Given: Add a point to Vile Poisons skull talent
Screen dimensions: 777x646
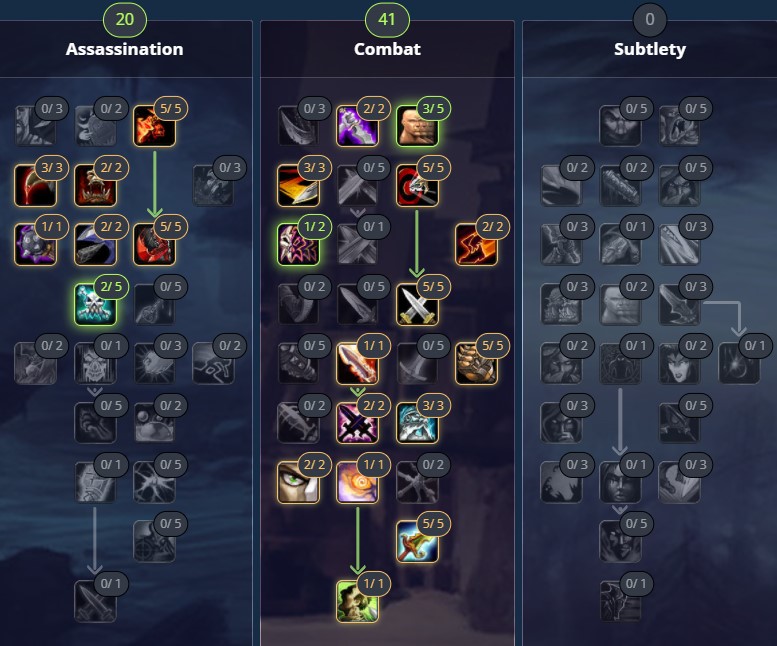Looking at the screenshot, I should 95,304.
